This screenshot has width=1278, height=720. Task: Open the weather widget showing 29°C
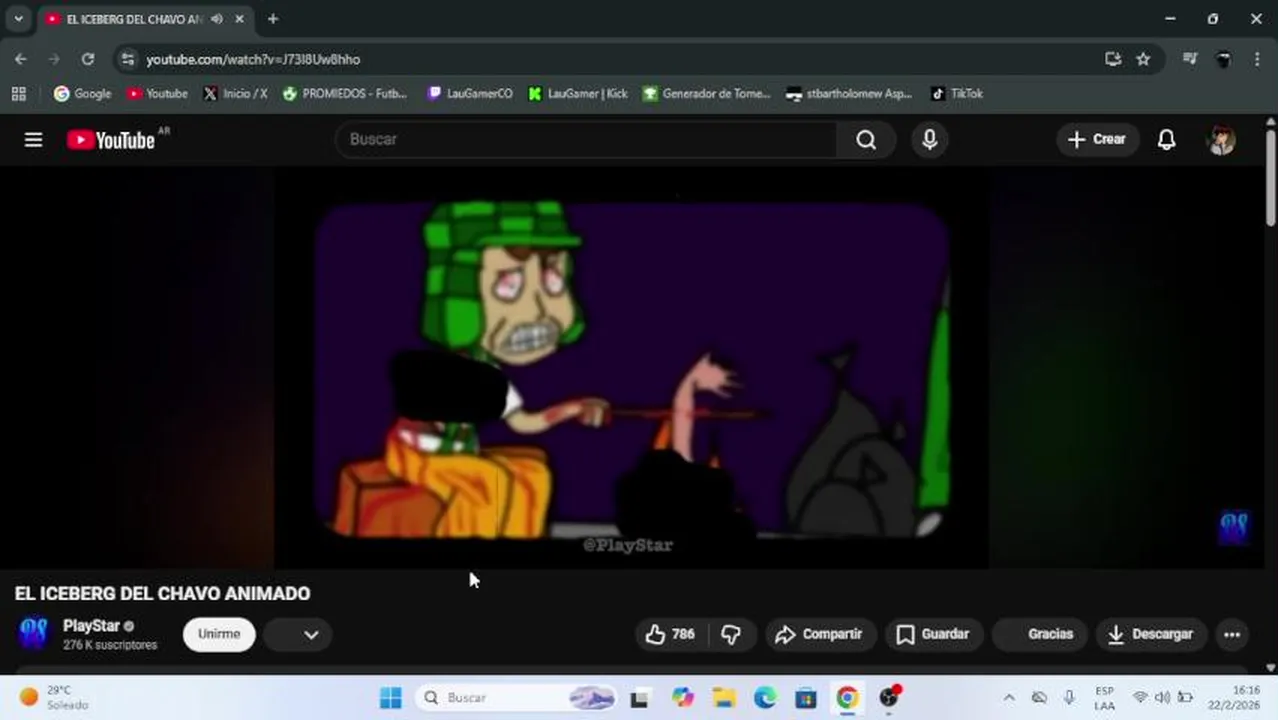(56, 698)
